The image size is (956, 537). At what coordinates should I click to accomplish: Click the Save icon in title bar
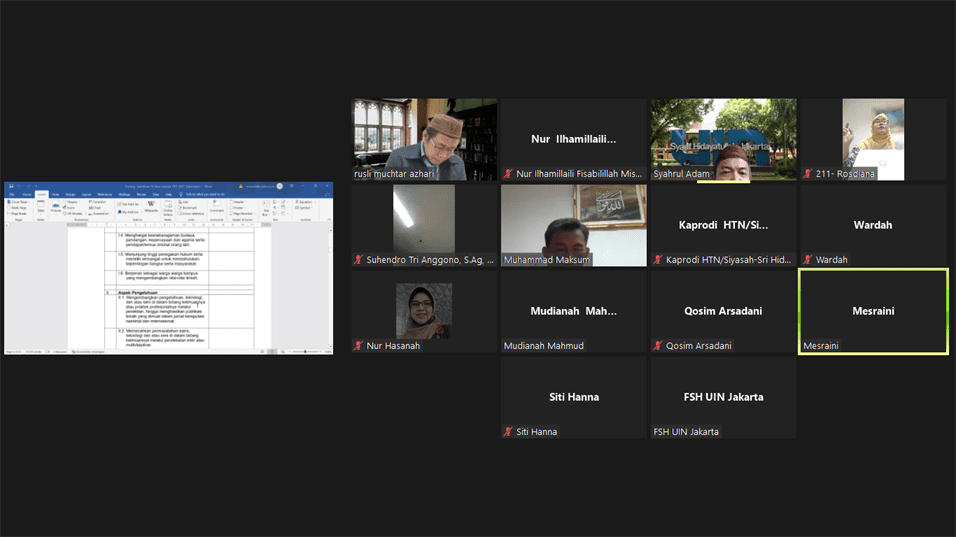pos(9,186)
